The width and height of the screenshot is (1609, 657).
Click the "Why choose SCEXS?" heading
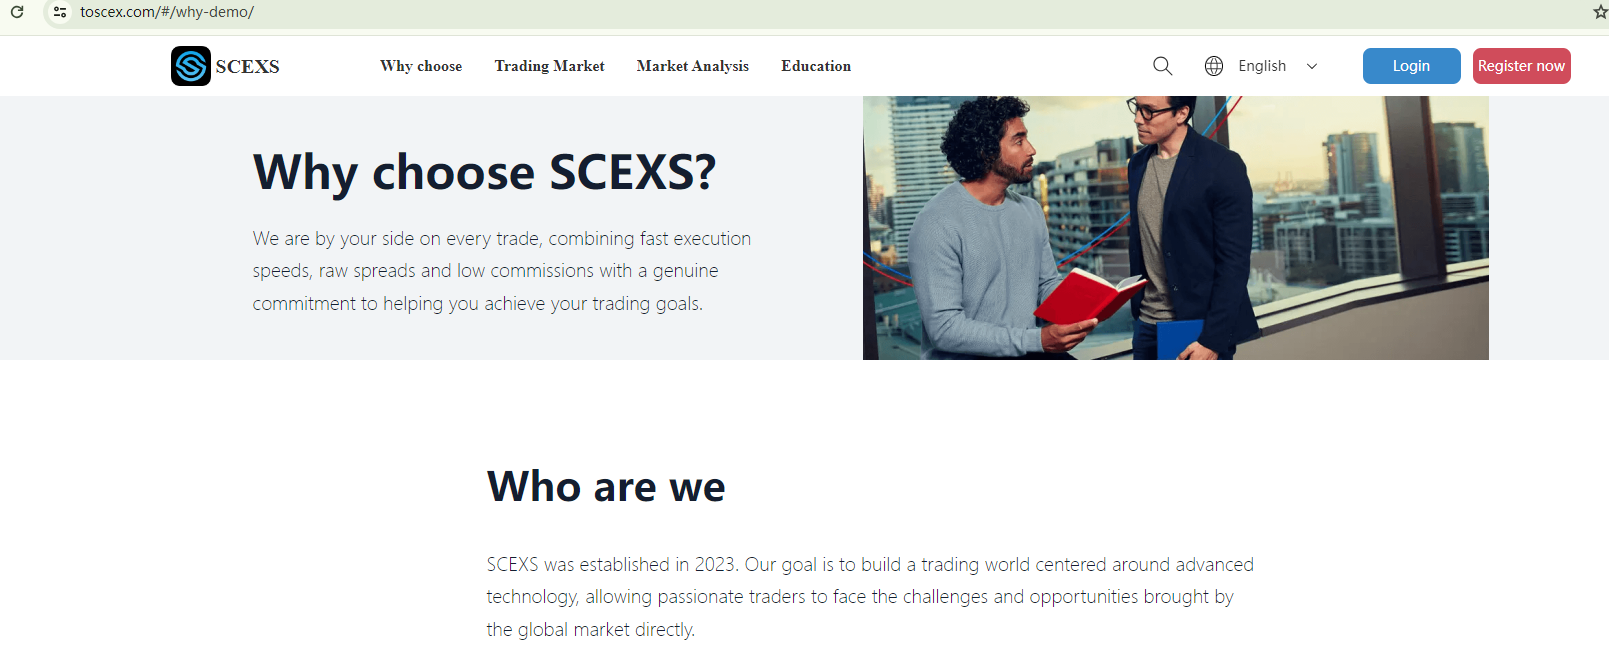coord(484,172)
